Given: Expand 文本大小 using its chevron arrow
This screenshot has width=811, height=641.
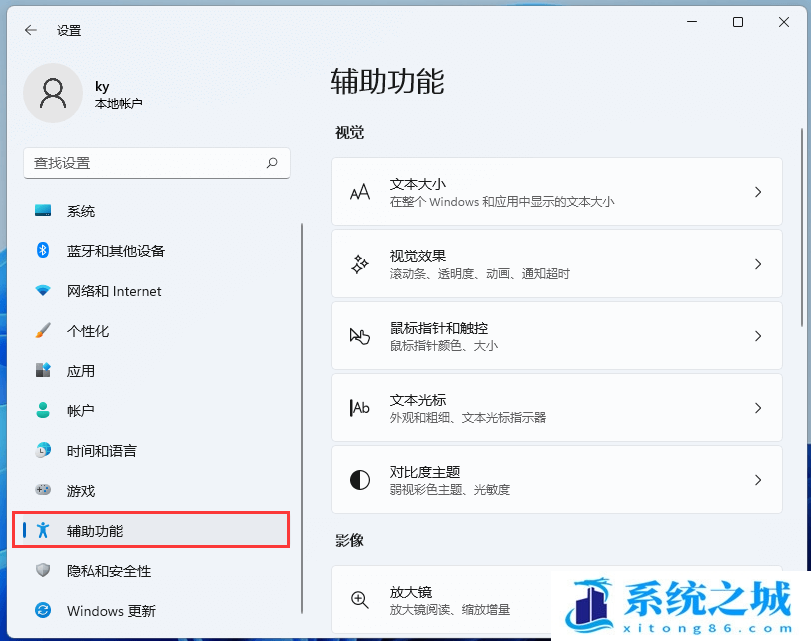Looking at the screenshot, I should [758, 192].
